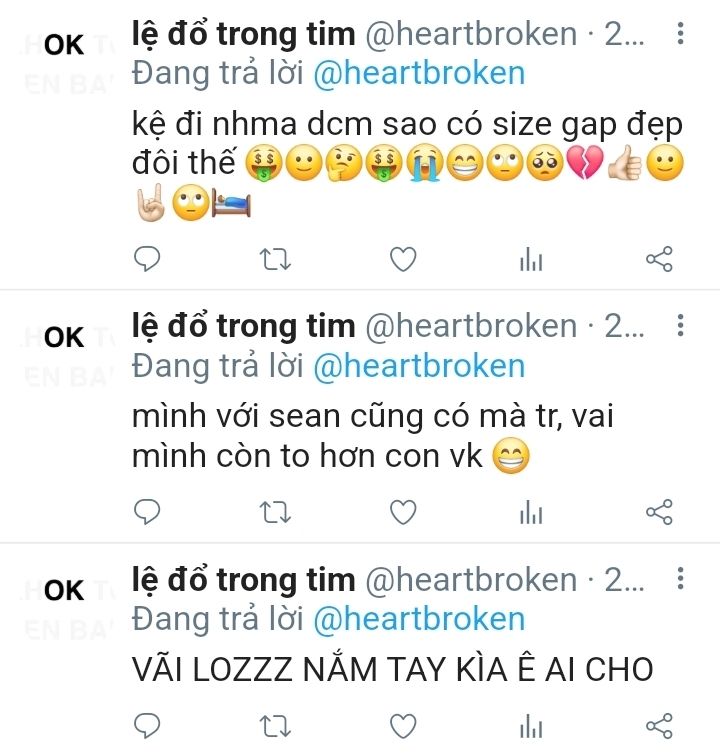Open more options on 'VÃI LOZZZ' tweet

click(680, 578)
